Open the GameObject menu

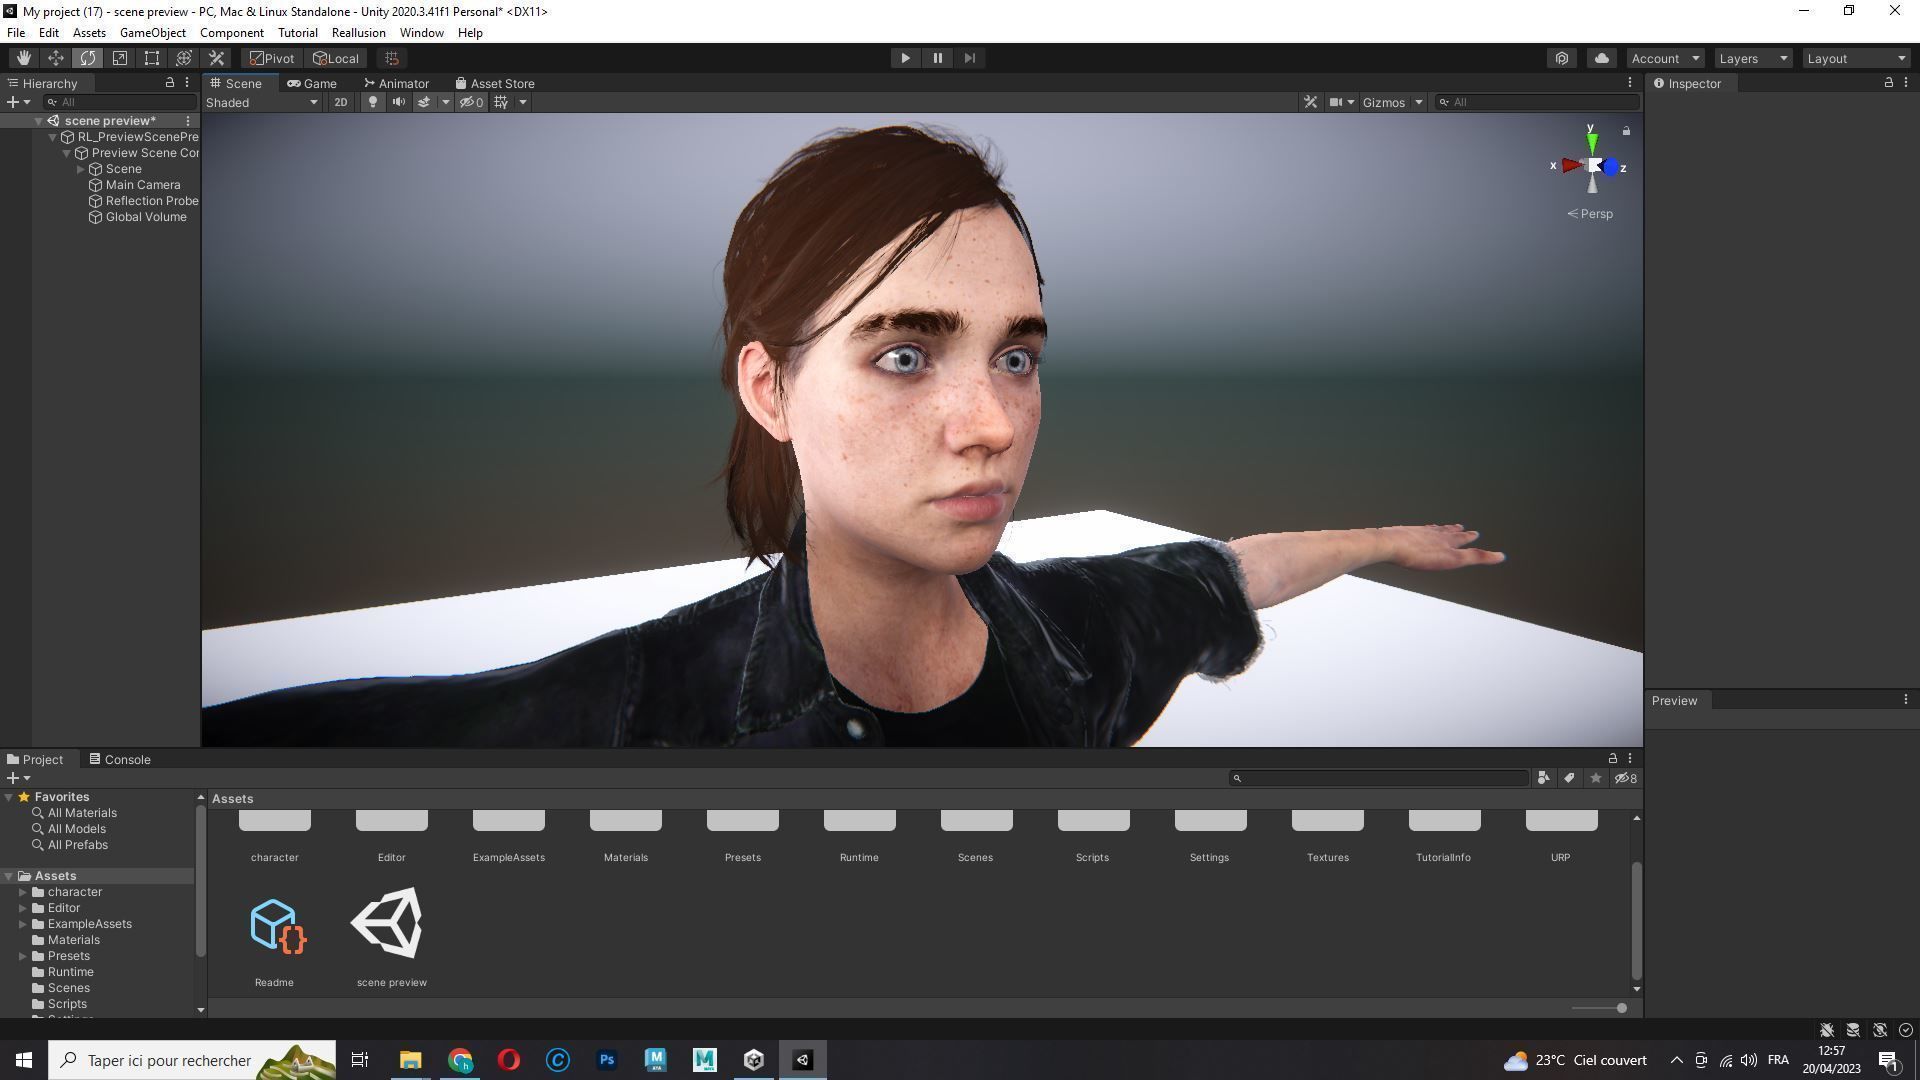pos(153,33)
